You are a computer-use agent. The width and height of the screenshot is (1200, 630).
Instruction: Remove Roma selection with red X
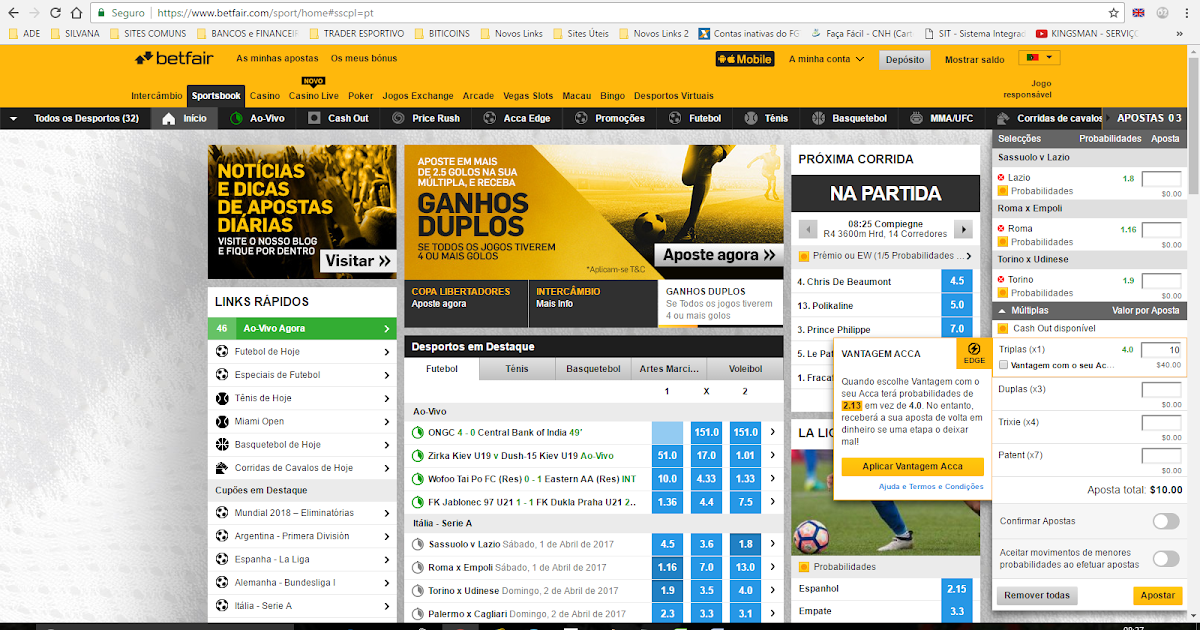click(1000, 229)
